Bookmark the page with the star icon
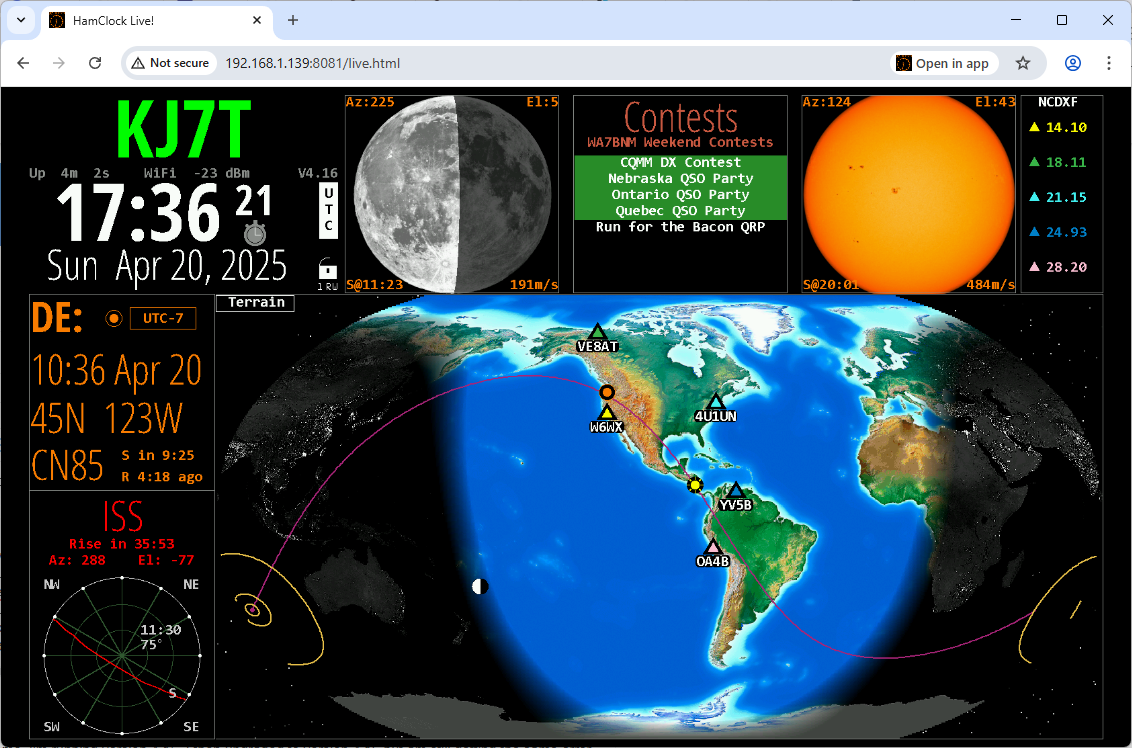This screenshot has width=1132, height=748. (1023, 62)
